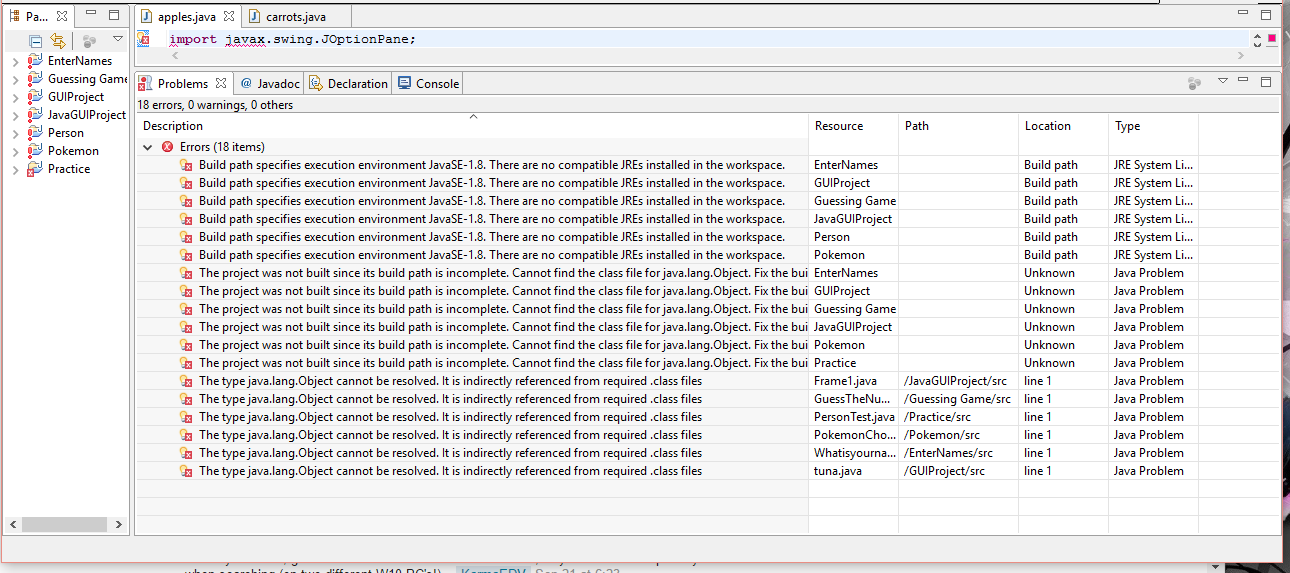Click Focus on Active Task in Problems view

click(x=1194, y=83)
